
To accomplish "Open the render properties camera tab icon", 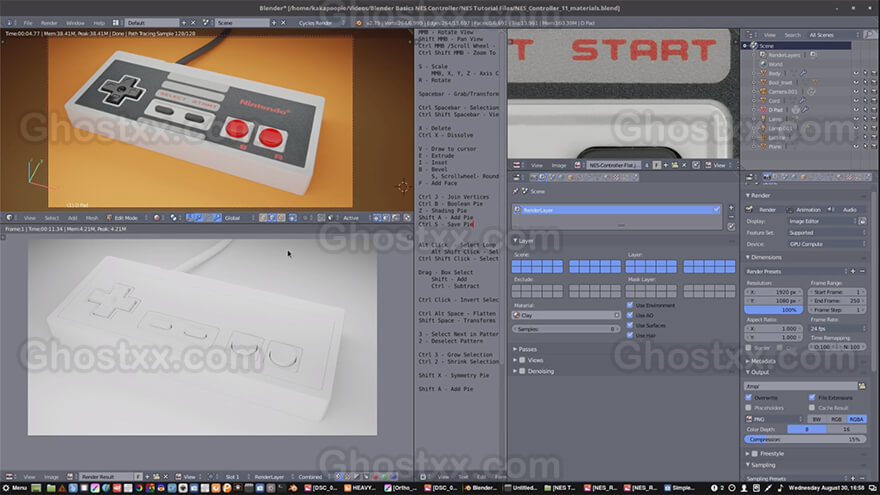I will [767, 177].
